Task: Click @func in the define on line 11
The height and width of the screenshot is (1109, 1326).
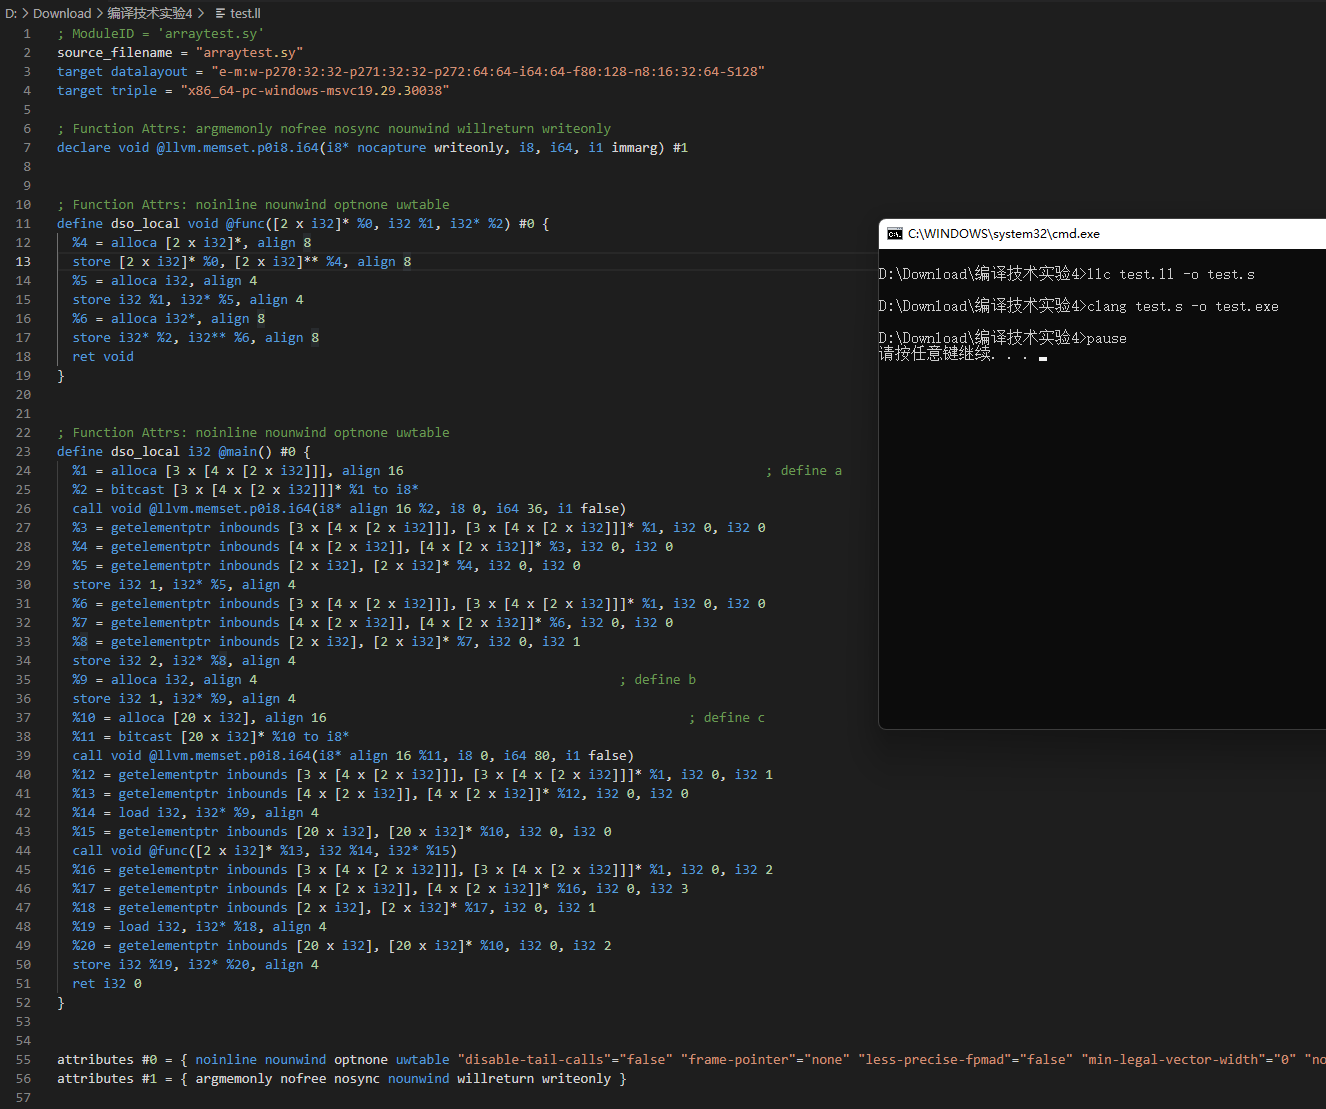Action: coord(245,223)
